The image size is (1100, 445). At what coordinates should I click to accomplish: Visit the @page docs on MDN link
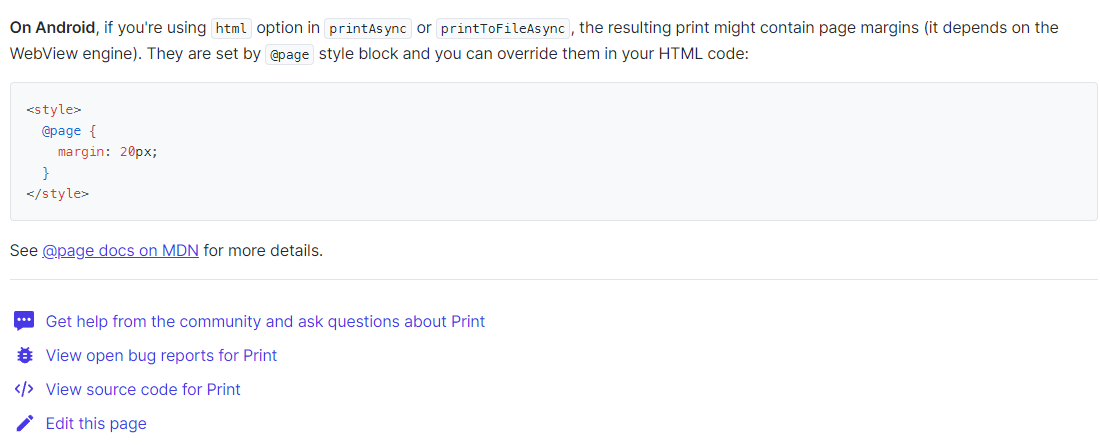click(120, 251)
